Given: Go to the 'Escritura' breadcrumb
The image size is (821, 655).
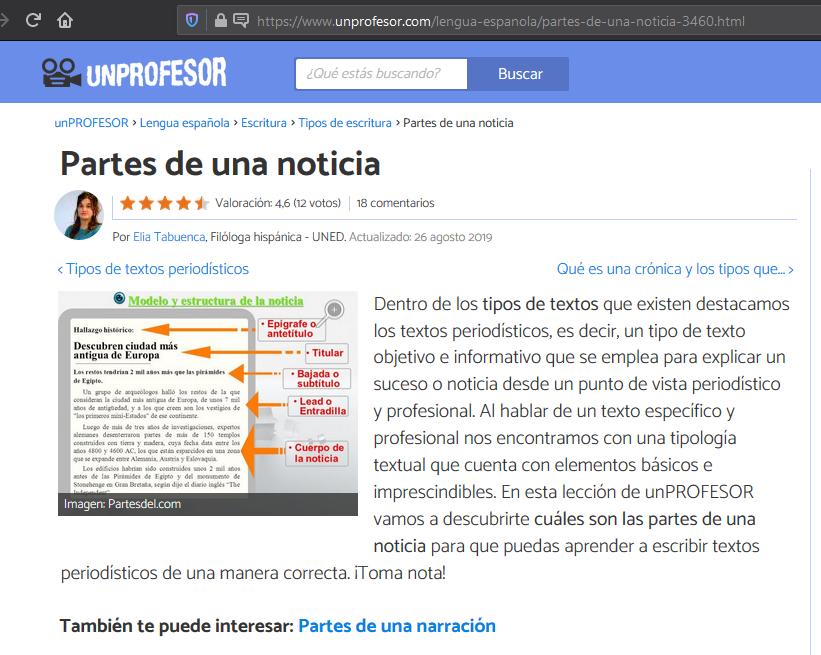Looking at the screenshot, I should coord(264,123).
